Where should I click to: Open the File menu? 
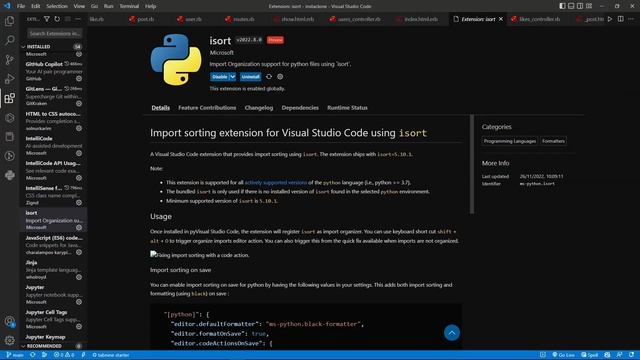(x=21, y=6)
